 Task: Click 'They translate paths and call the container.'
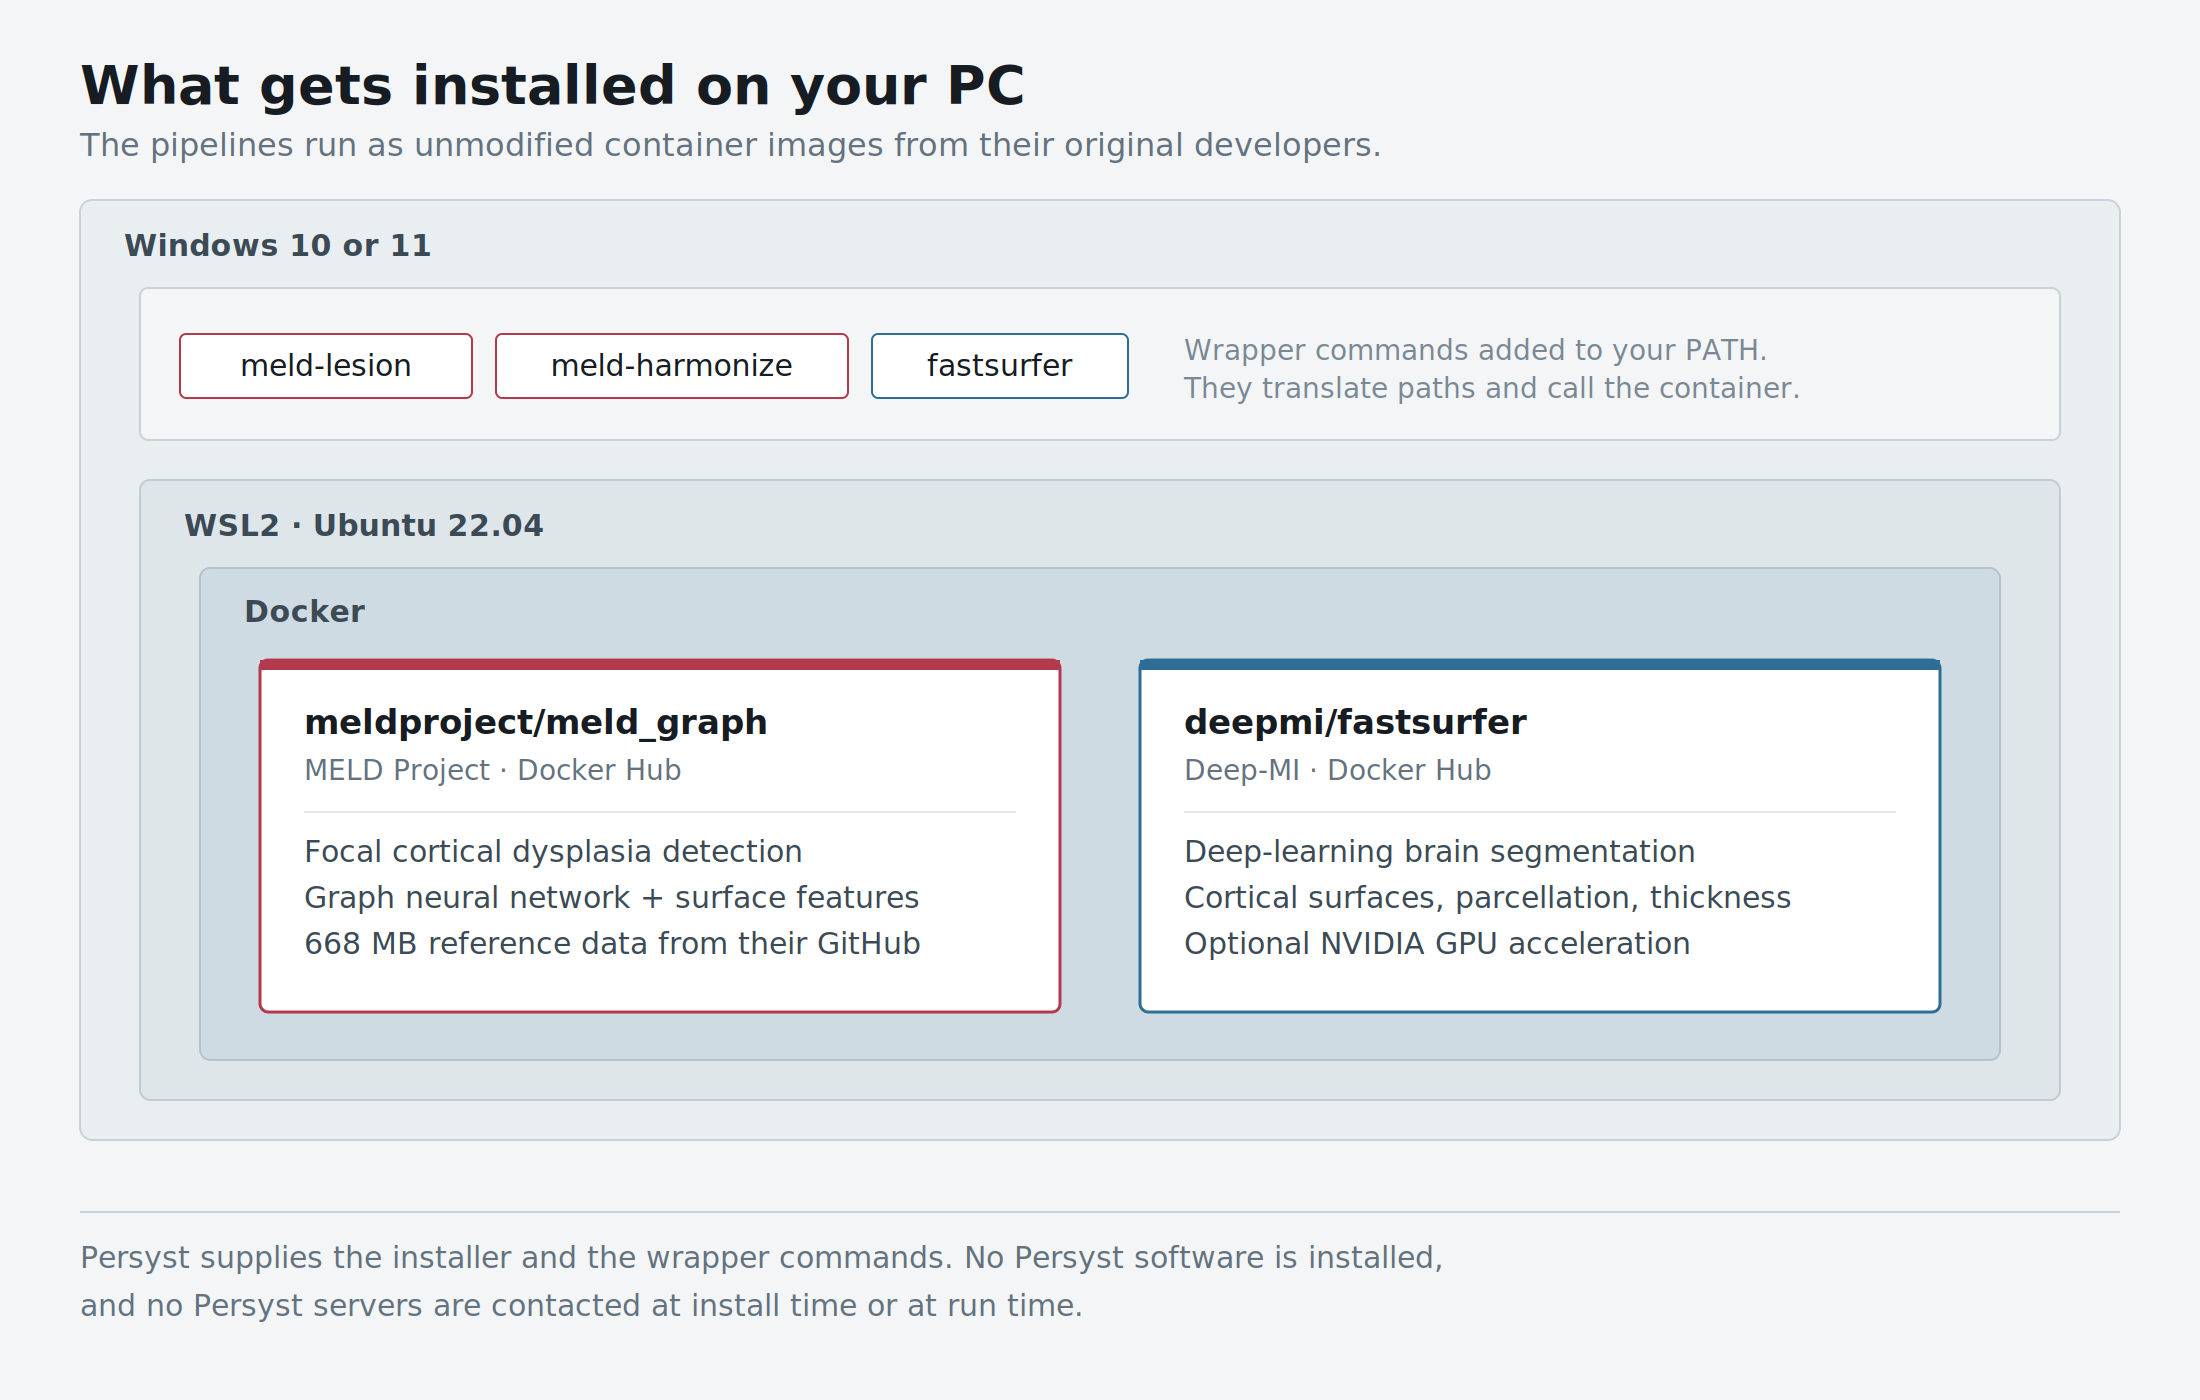pyautogui.click(x=1492, y=388)
